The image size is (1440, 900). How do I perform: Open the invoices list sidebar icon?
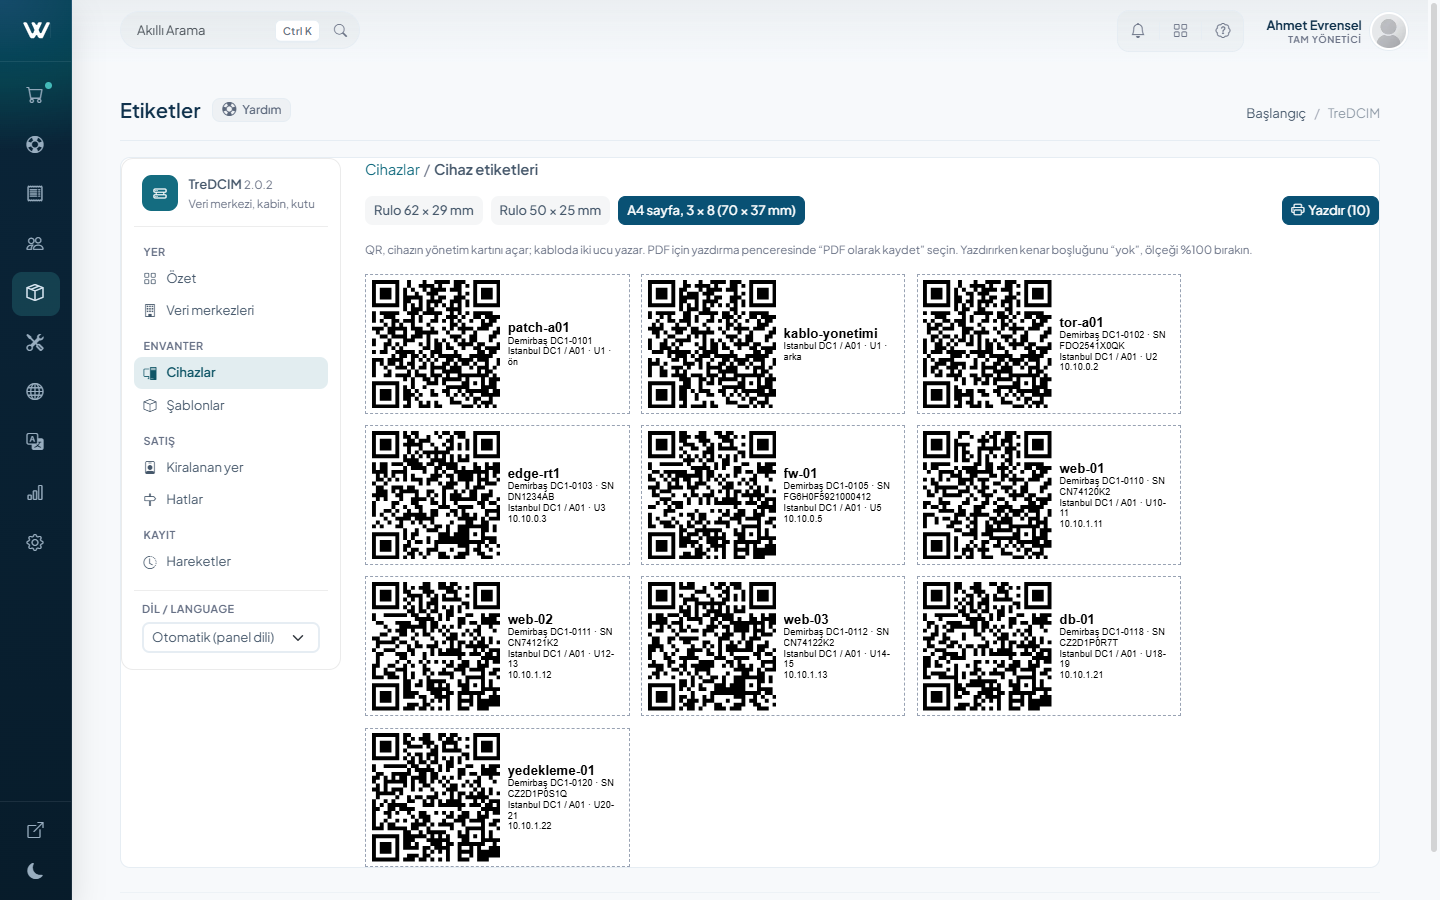(35, 193)
